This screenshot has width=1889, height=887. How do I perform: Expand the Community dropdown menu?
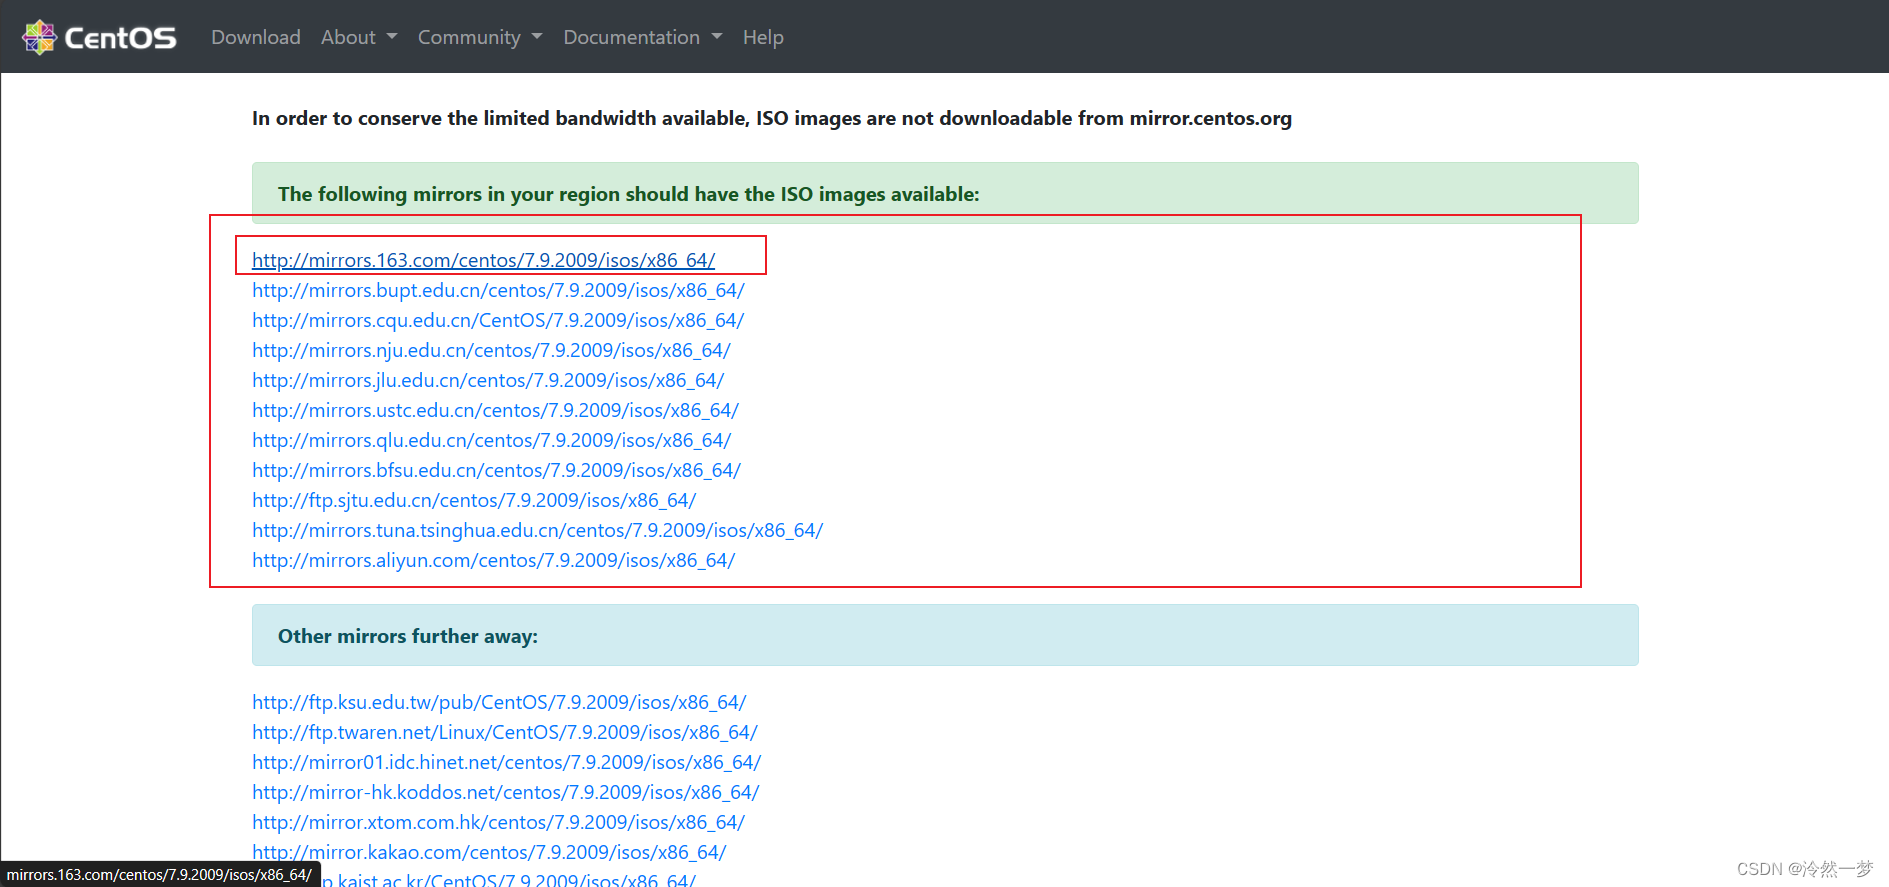(x=480, y=37)
